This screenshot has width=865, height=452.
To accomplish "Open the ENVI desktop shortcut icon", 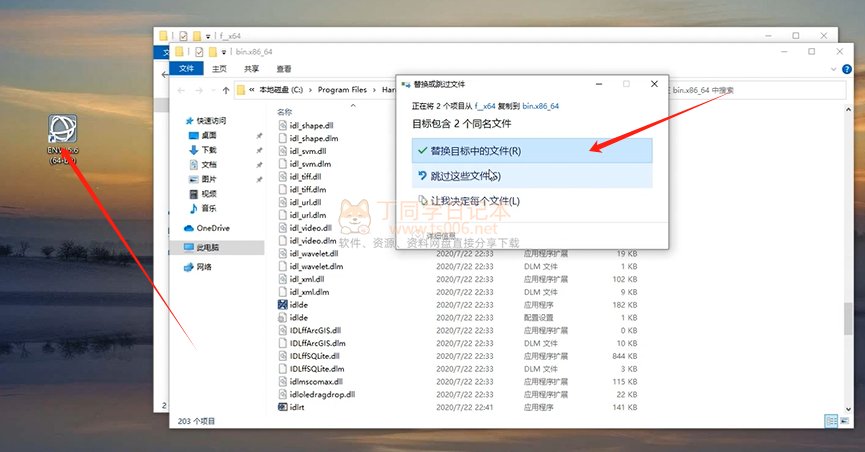I will pos(63,131).
